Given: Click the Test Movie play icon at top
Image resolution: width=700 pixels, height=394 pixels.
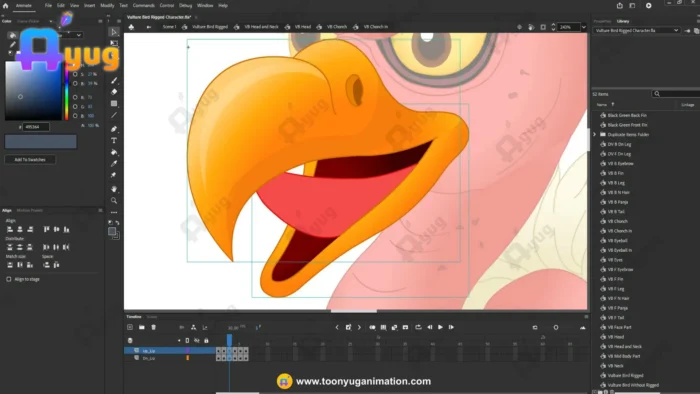Looking at the screenshot, I should click(x=648, y=6).
